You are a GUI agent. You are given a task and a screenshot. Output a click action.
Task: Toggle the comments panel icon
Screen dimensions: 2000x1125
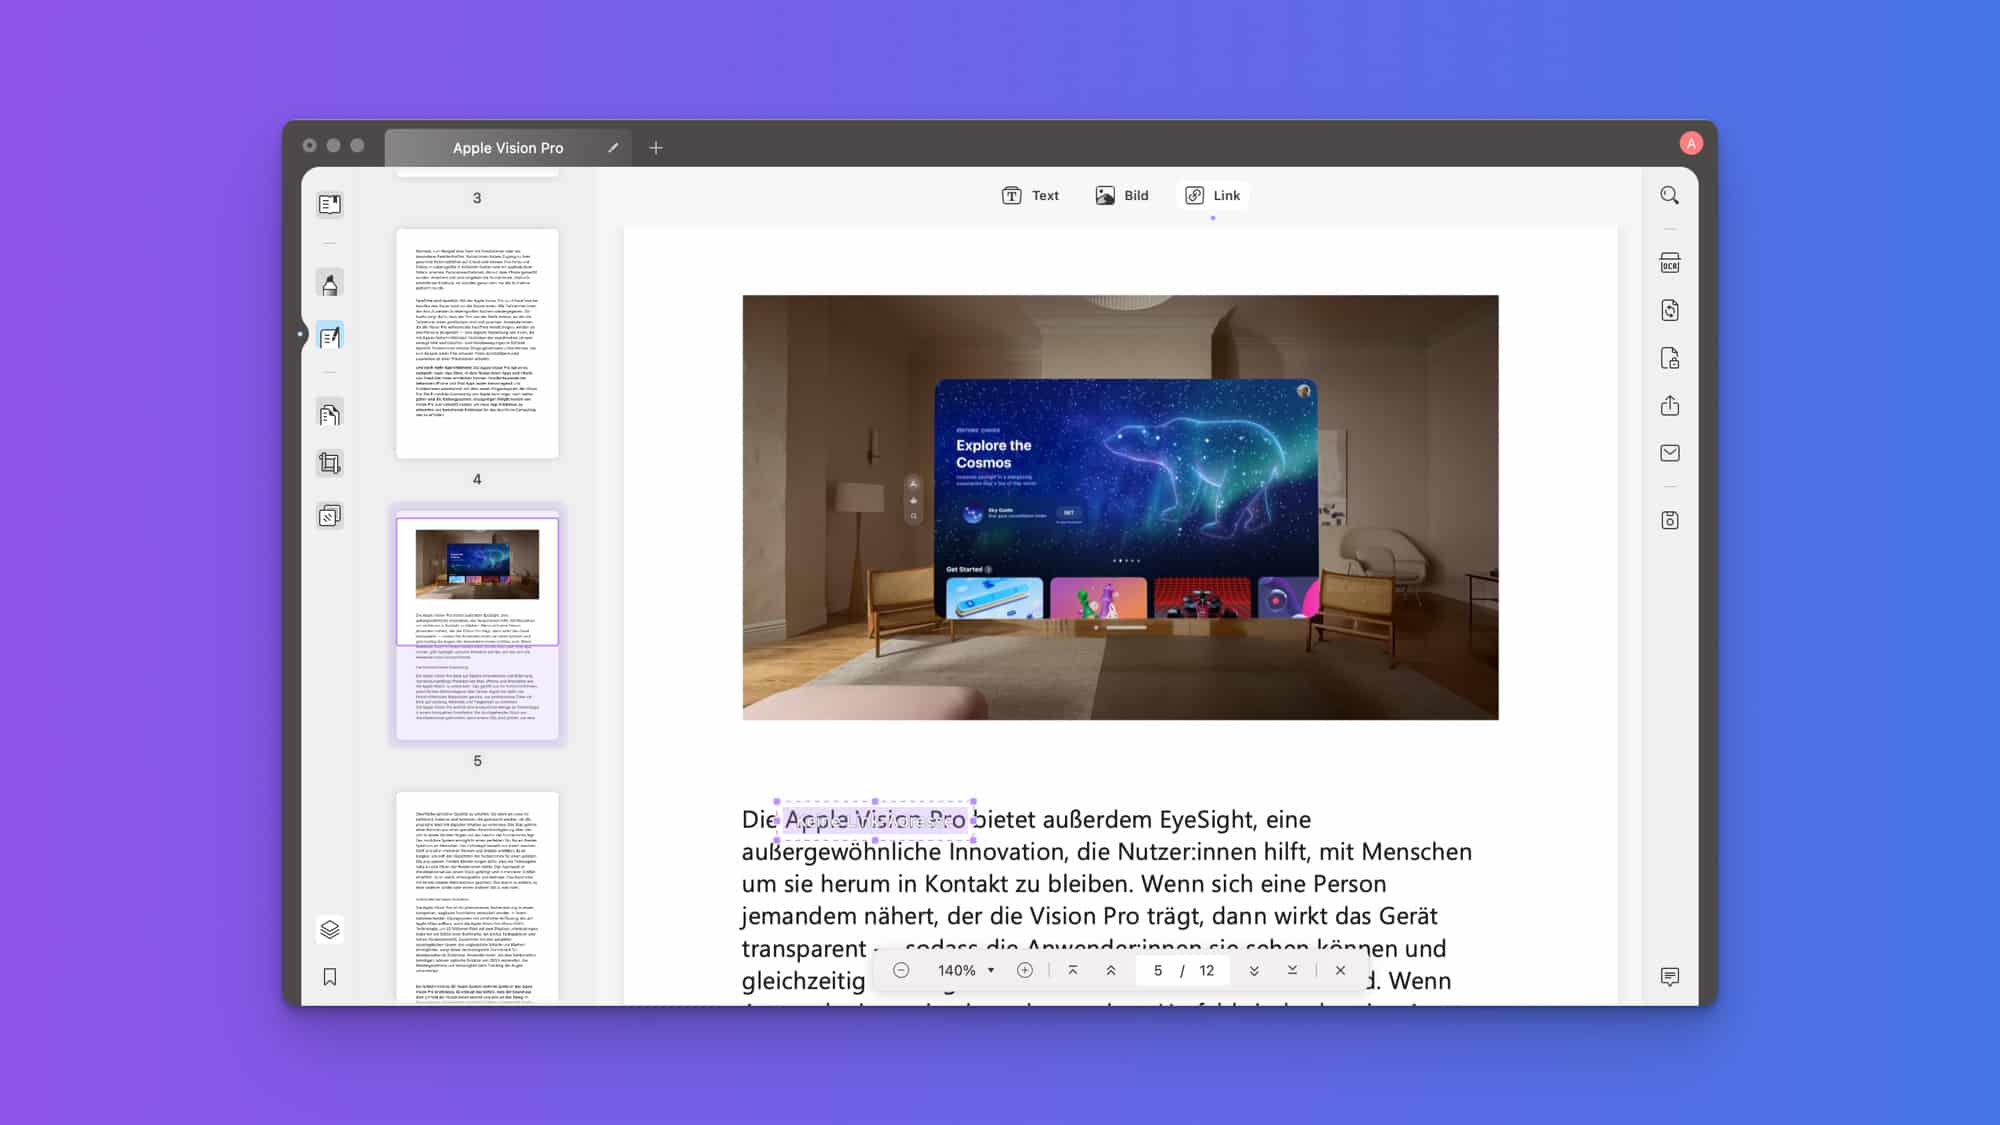[1669, 976]
